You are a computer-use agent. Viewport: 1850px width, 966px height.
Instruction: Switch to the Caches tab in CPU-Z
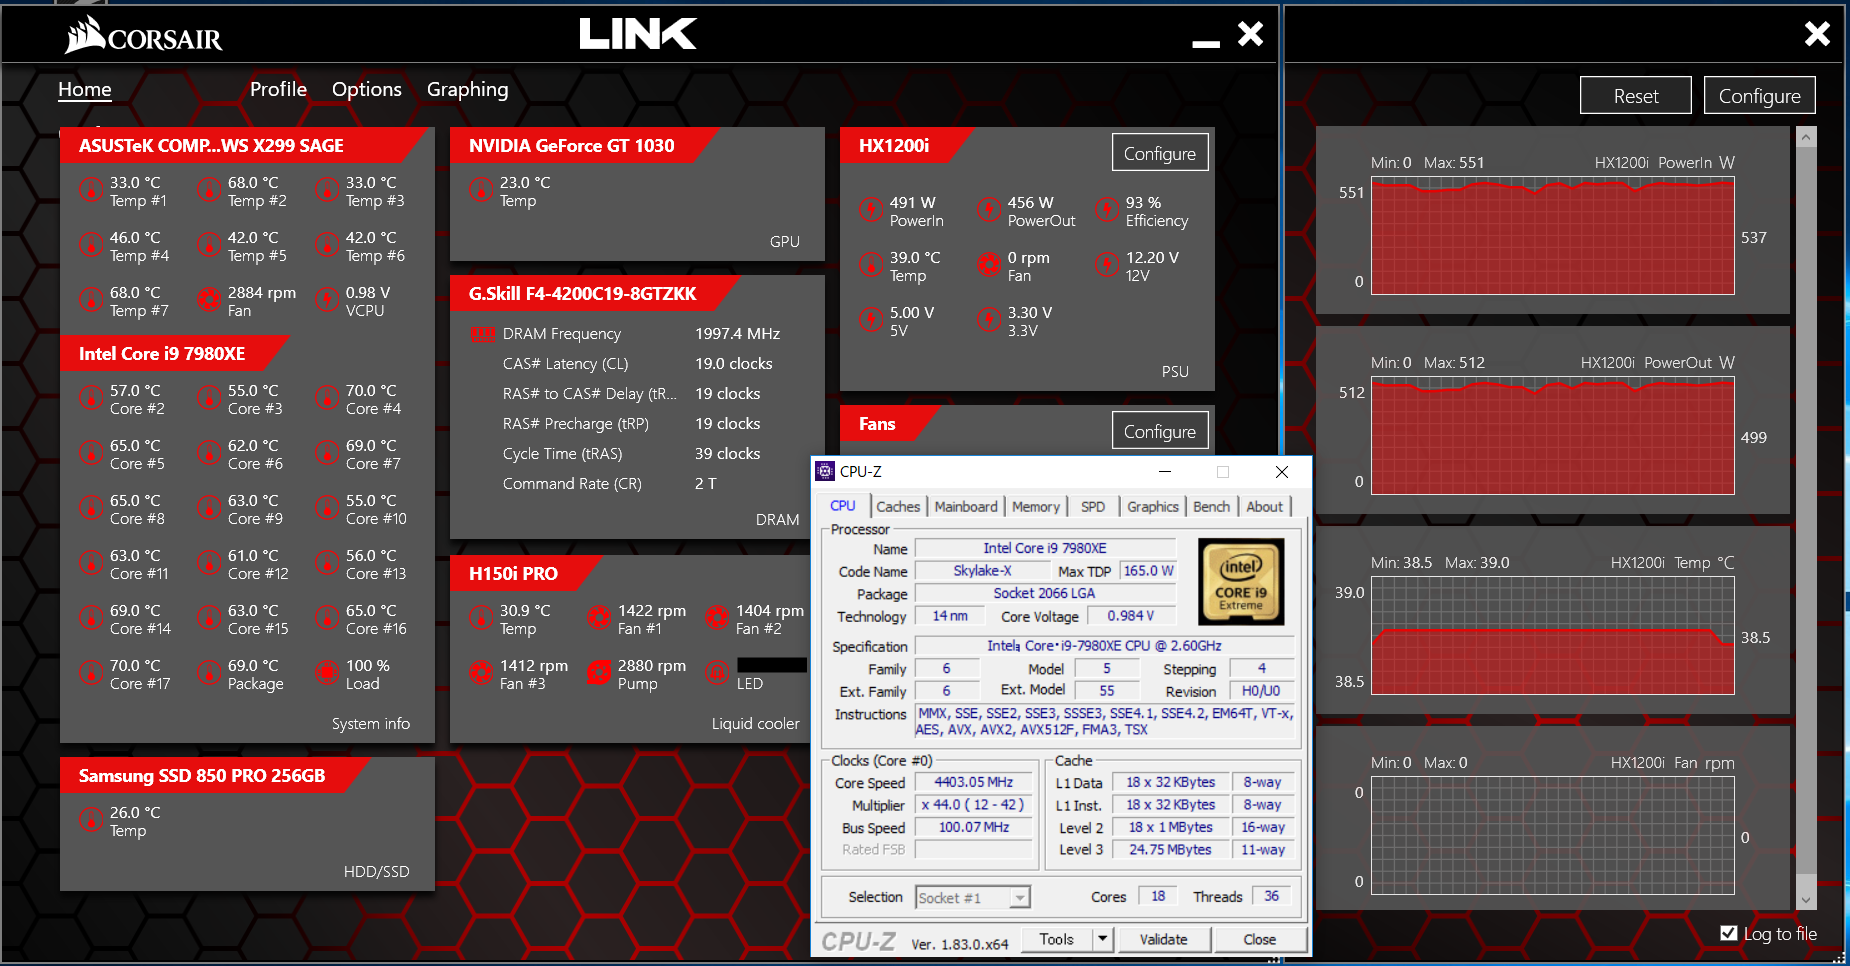click(898, 507)
